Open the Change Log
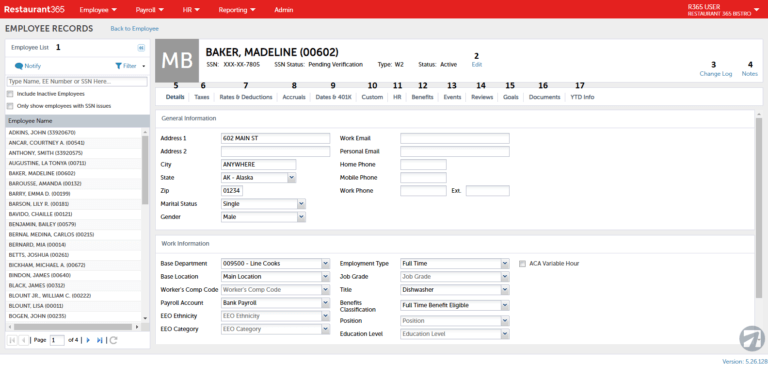 (716, 73)
